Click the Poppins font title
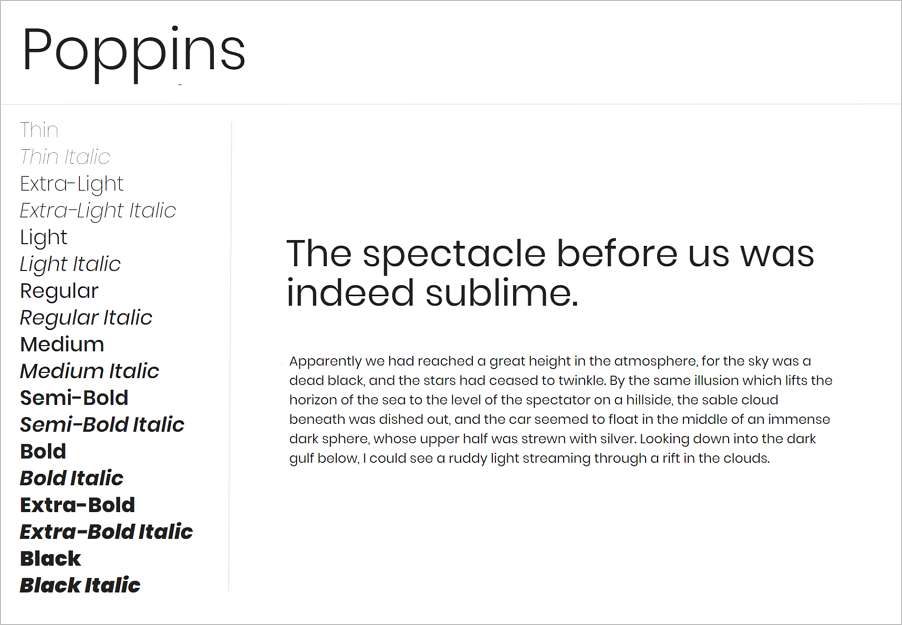The height and width of the screenshot is (625, 902). 134,53
